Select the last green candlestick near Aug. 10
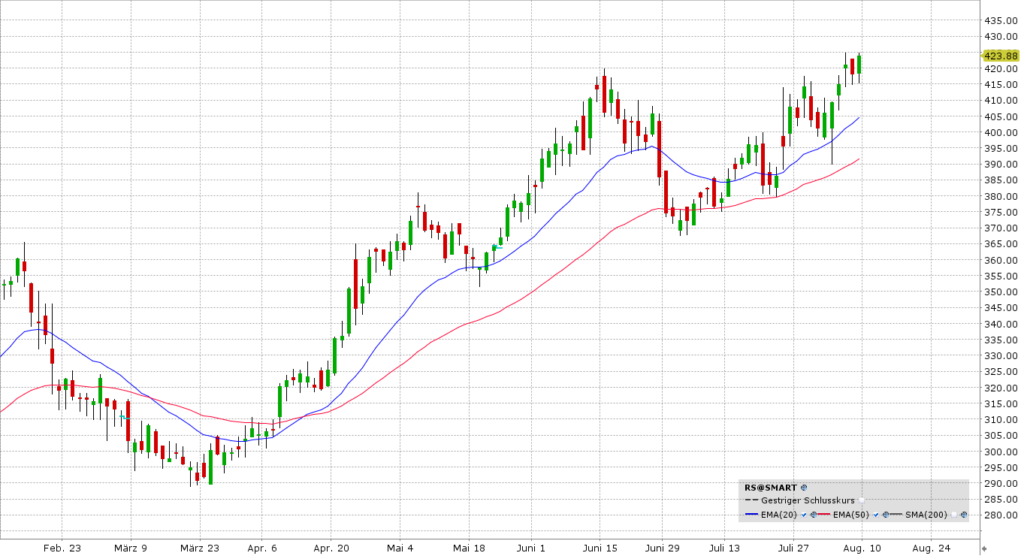The image size is (1024, 559). tap(859, 65)
